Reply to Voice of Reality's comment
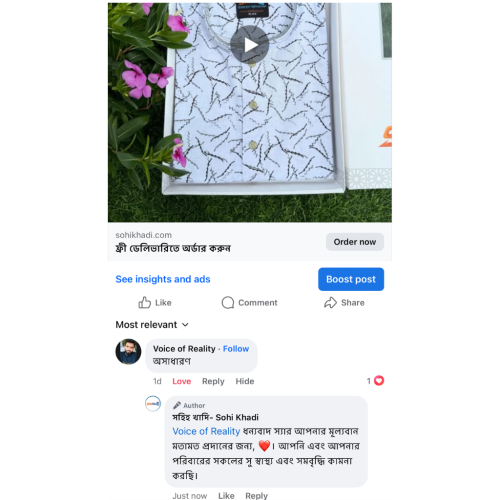This screenshot has width=500, height=500. [213, 381]
